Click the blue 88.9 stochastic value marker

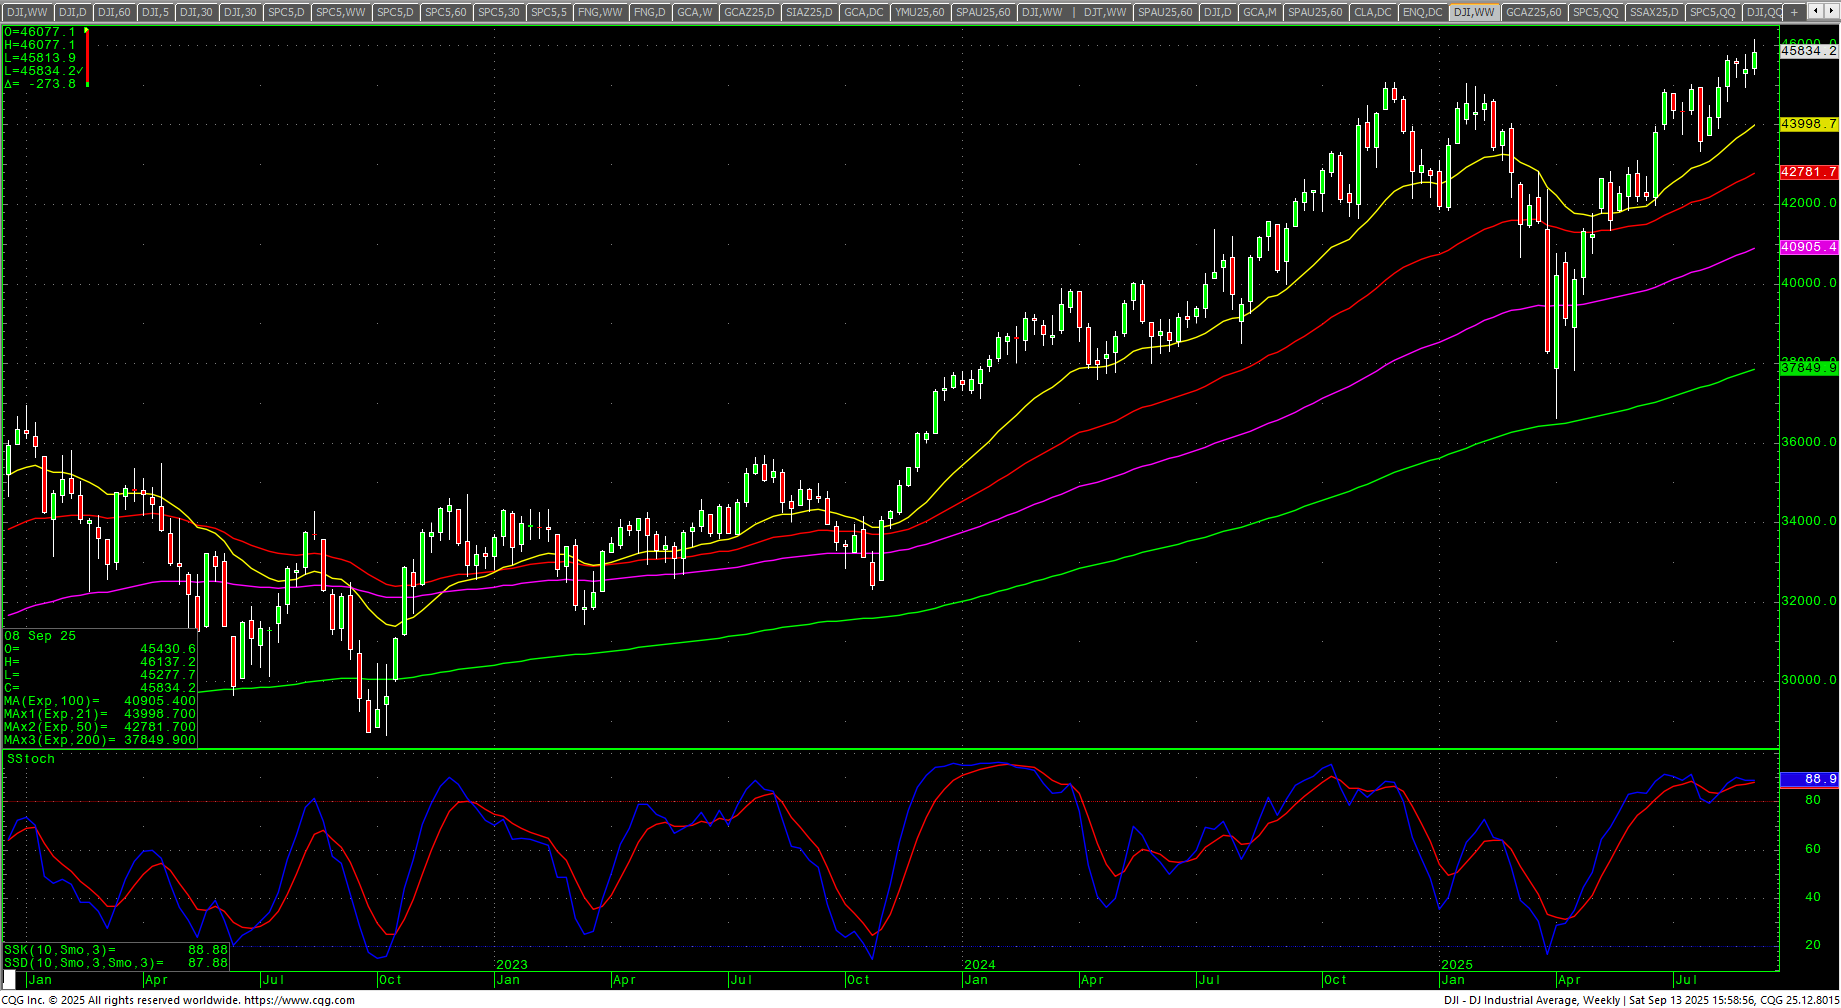tap(1808, 779)
